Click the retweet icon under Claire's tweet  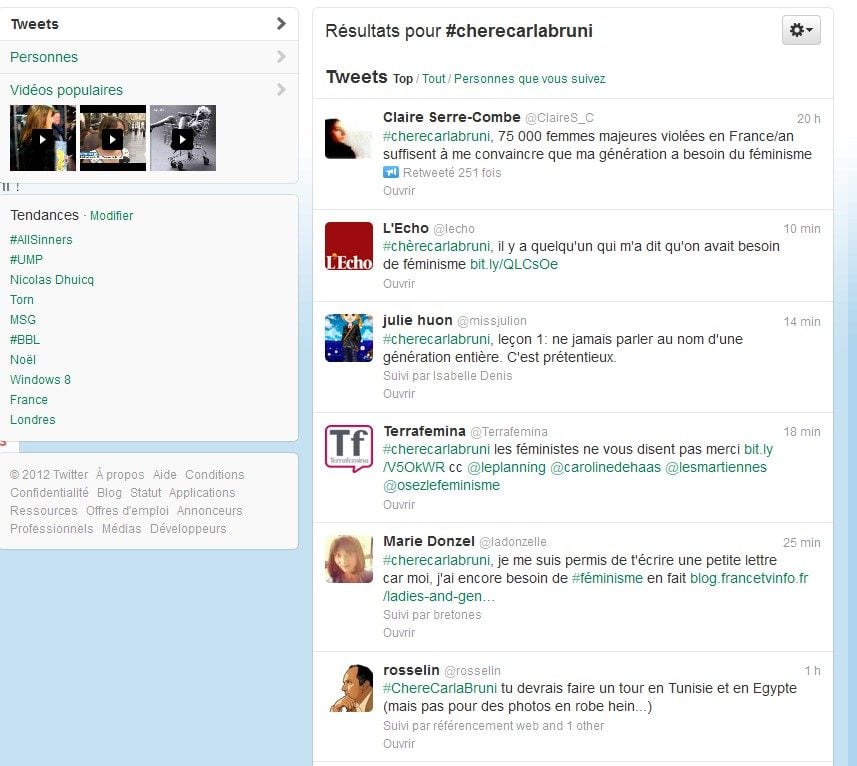391,173
